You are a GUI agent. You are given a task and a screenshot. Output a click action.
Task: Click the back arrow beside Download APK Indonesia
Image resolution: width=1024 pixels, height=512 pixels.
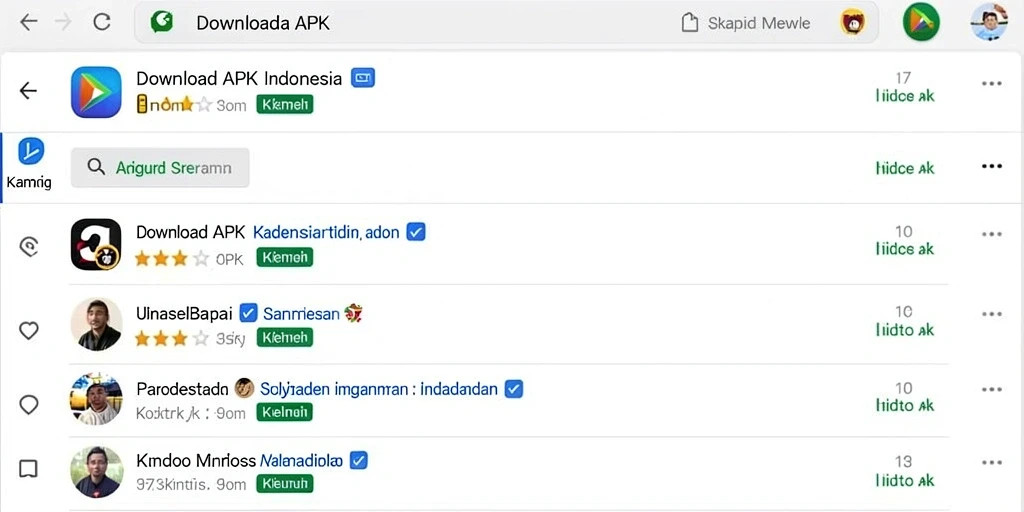(29, 90)
